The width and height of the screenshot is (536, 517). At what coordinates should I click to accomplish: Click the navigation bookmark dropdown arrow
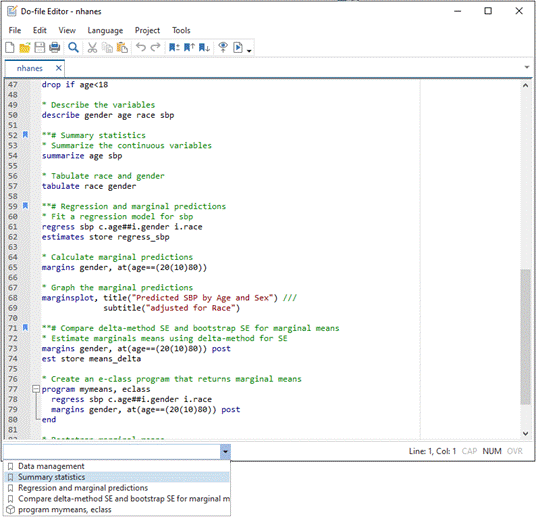(225, 451)
